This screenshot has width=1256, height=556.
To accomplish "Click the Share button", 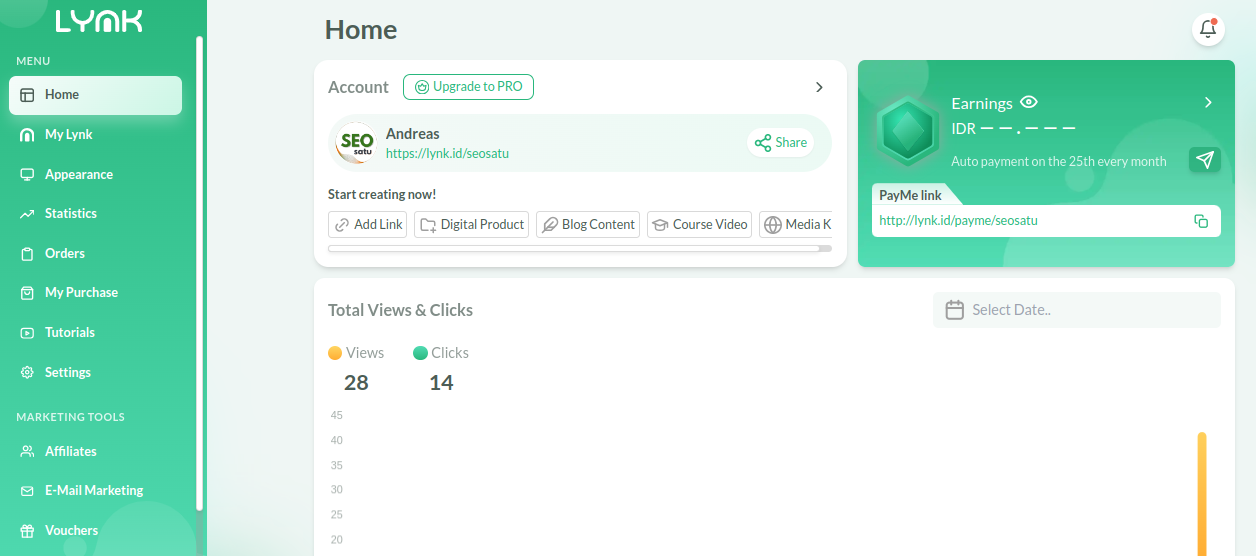I will coord(781,143).
